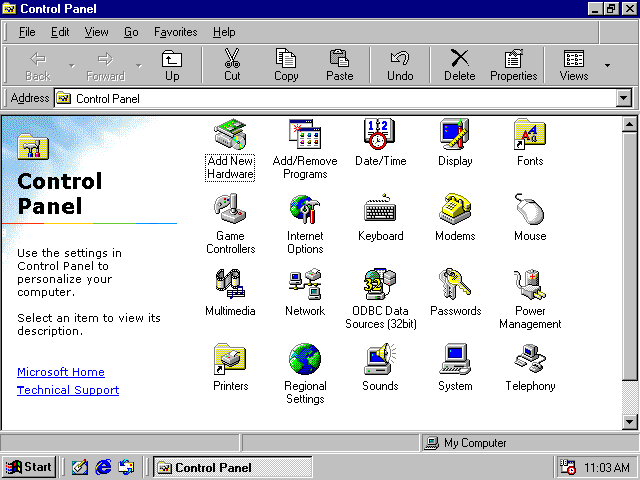Viewport: 640px width, 480px height.
Task: Open the Edit menu
Action: click(60, 32)
